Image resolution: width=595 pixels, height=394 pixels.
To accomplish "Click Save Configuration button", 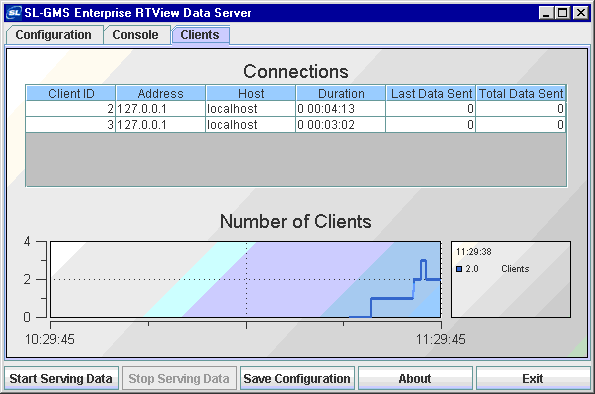I will (x=297, y=378).
